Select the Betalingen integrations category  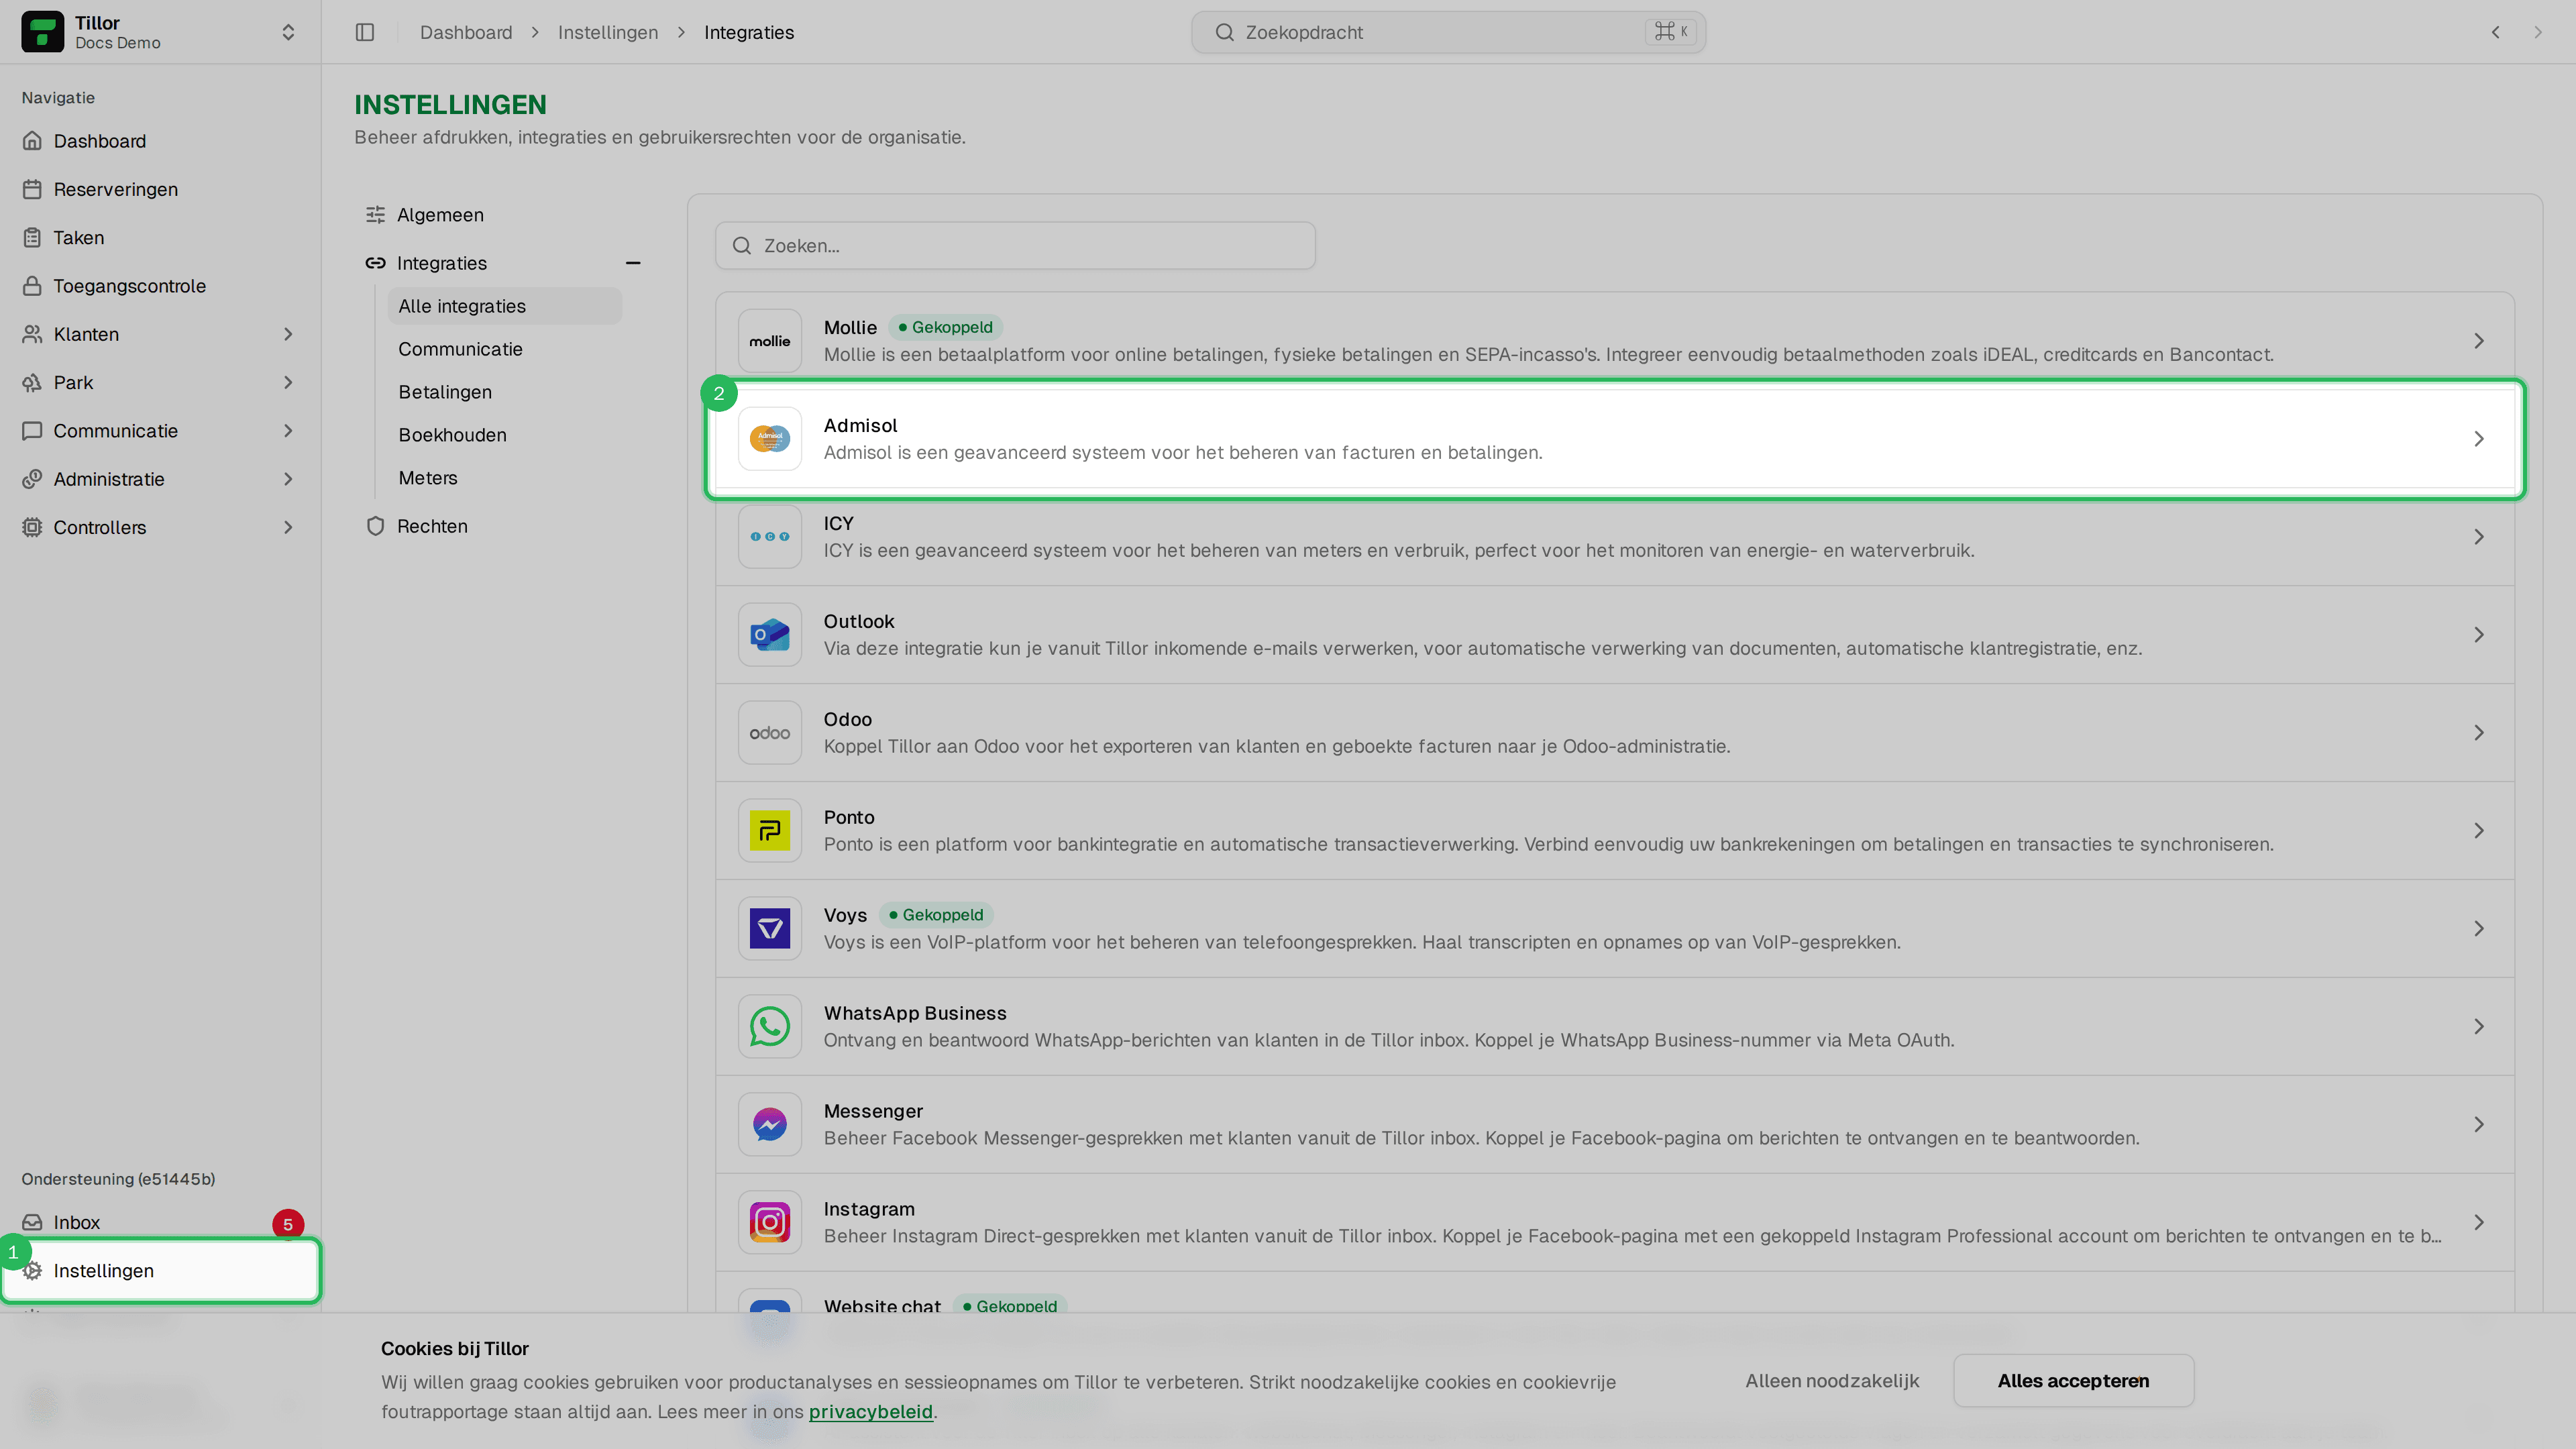pos(445,392)
